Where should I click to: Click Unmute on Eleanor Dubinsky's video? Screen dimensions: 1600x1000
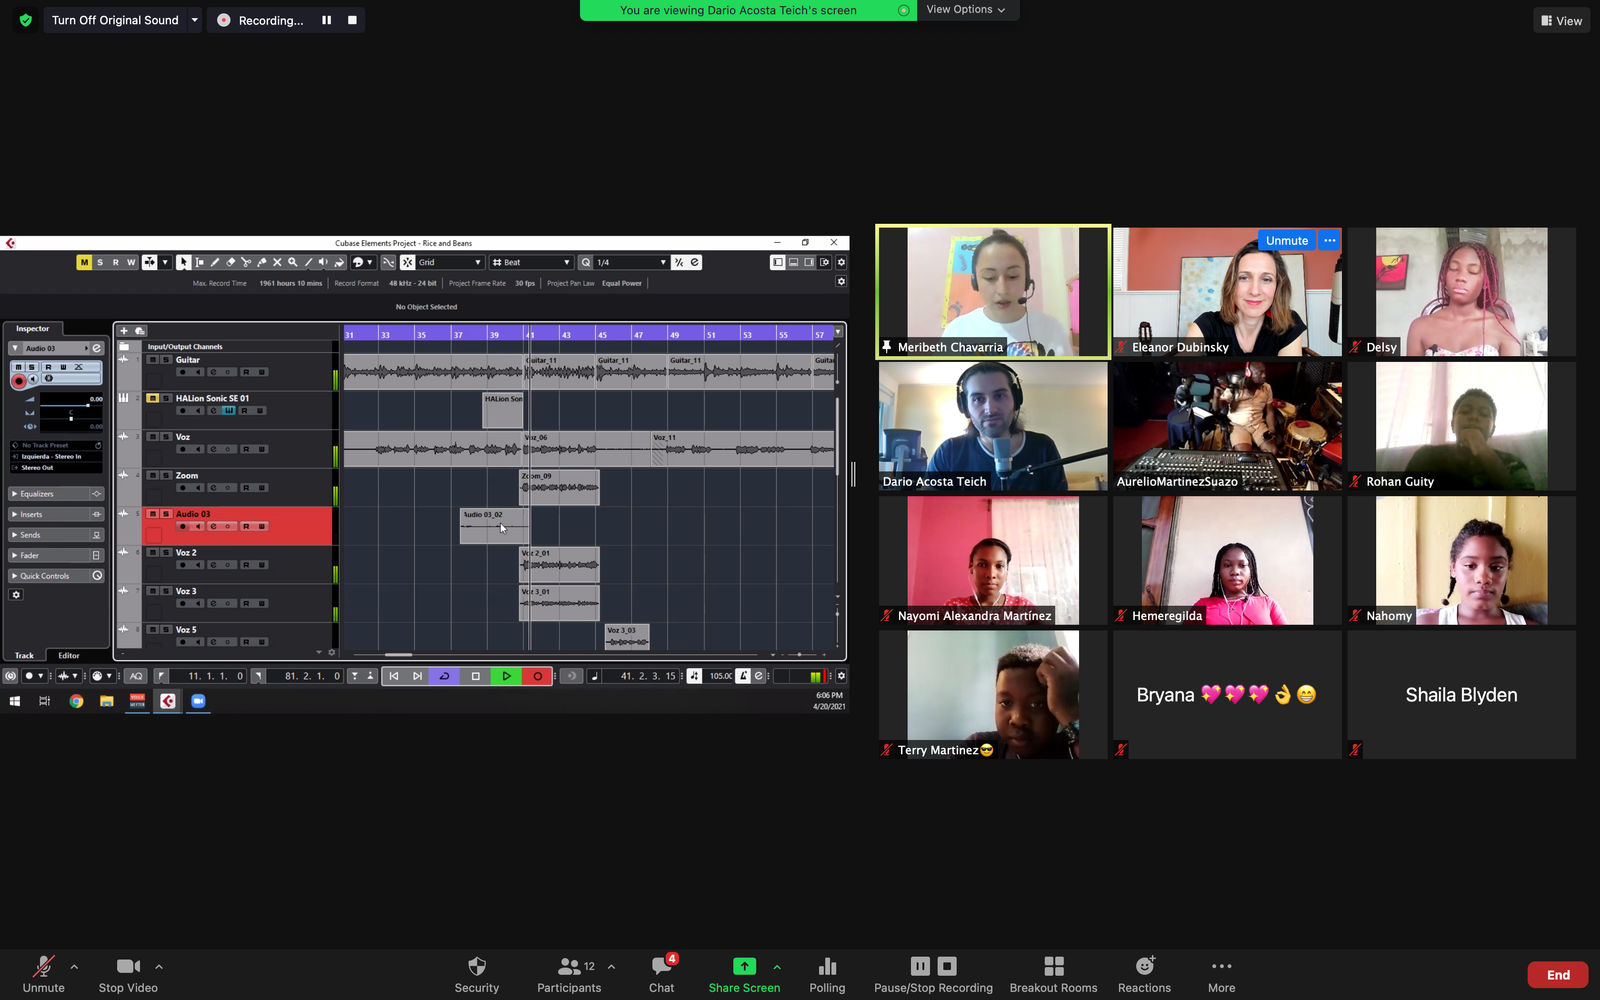pos(1286,241)
